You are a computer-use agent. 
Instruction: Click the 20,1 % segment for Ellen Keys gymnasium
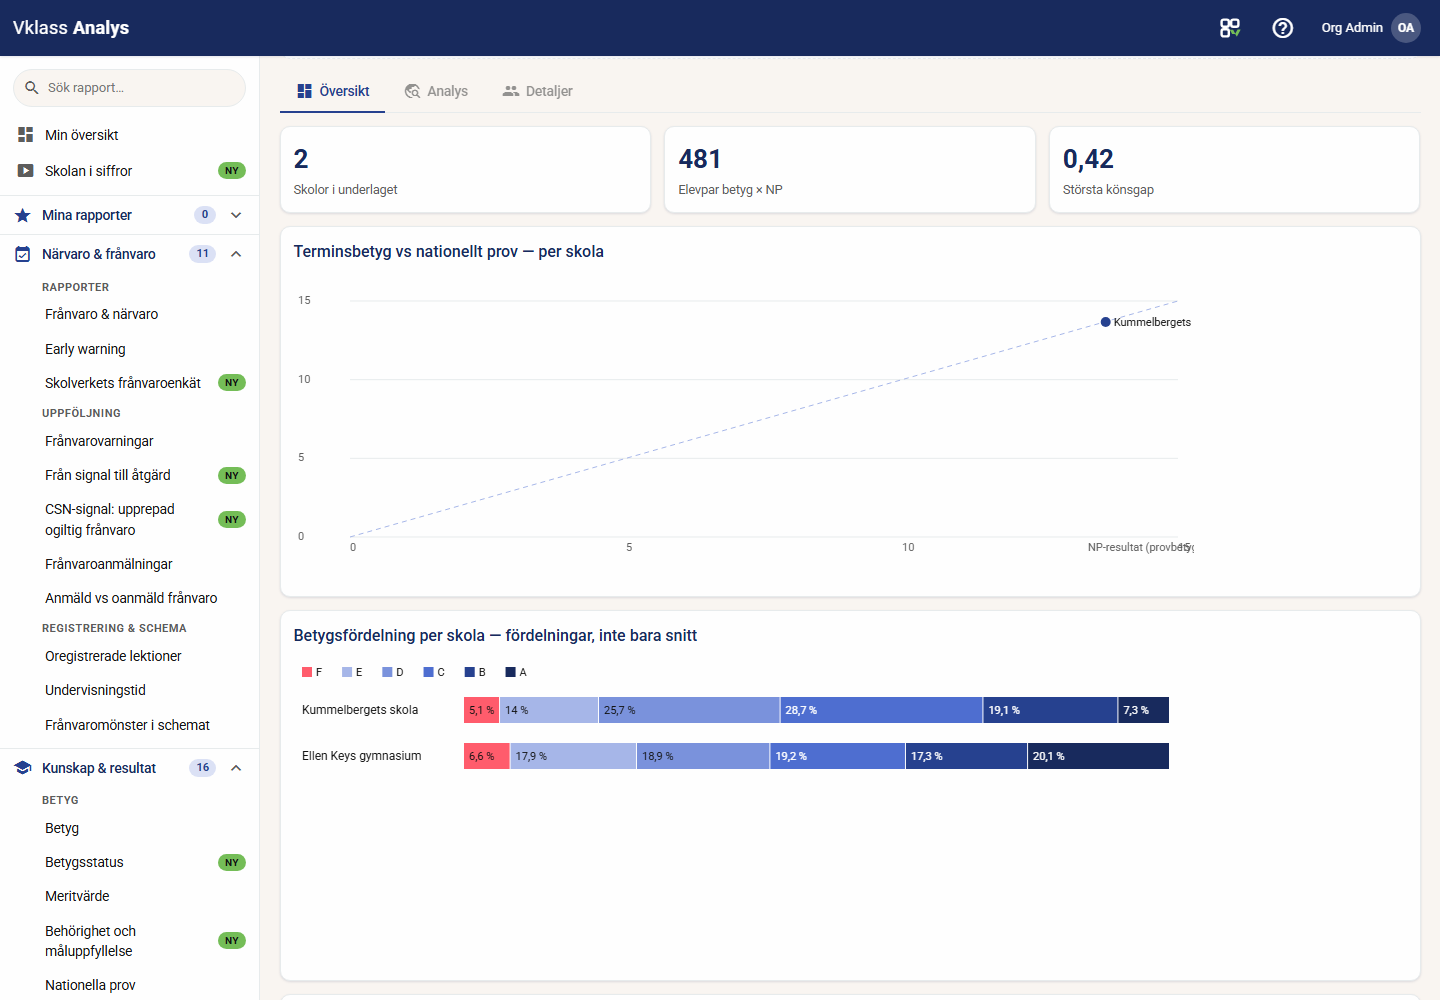pyautogui.click(x=1098, y=756)
